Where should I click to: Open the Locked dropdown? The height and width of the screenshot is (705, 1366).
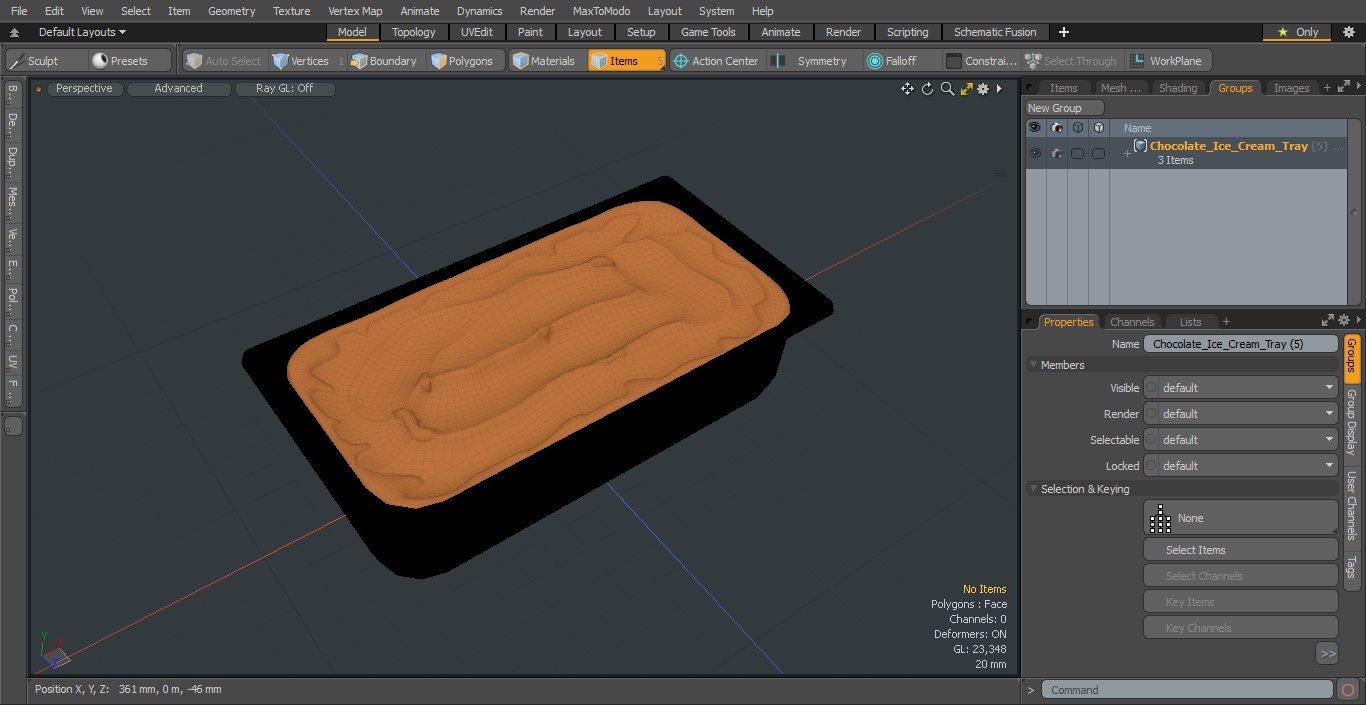1241,466
